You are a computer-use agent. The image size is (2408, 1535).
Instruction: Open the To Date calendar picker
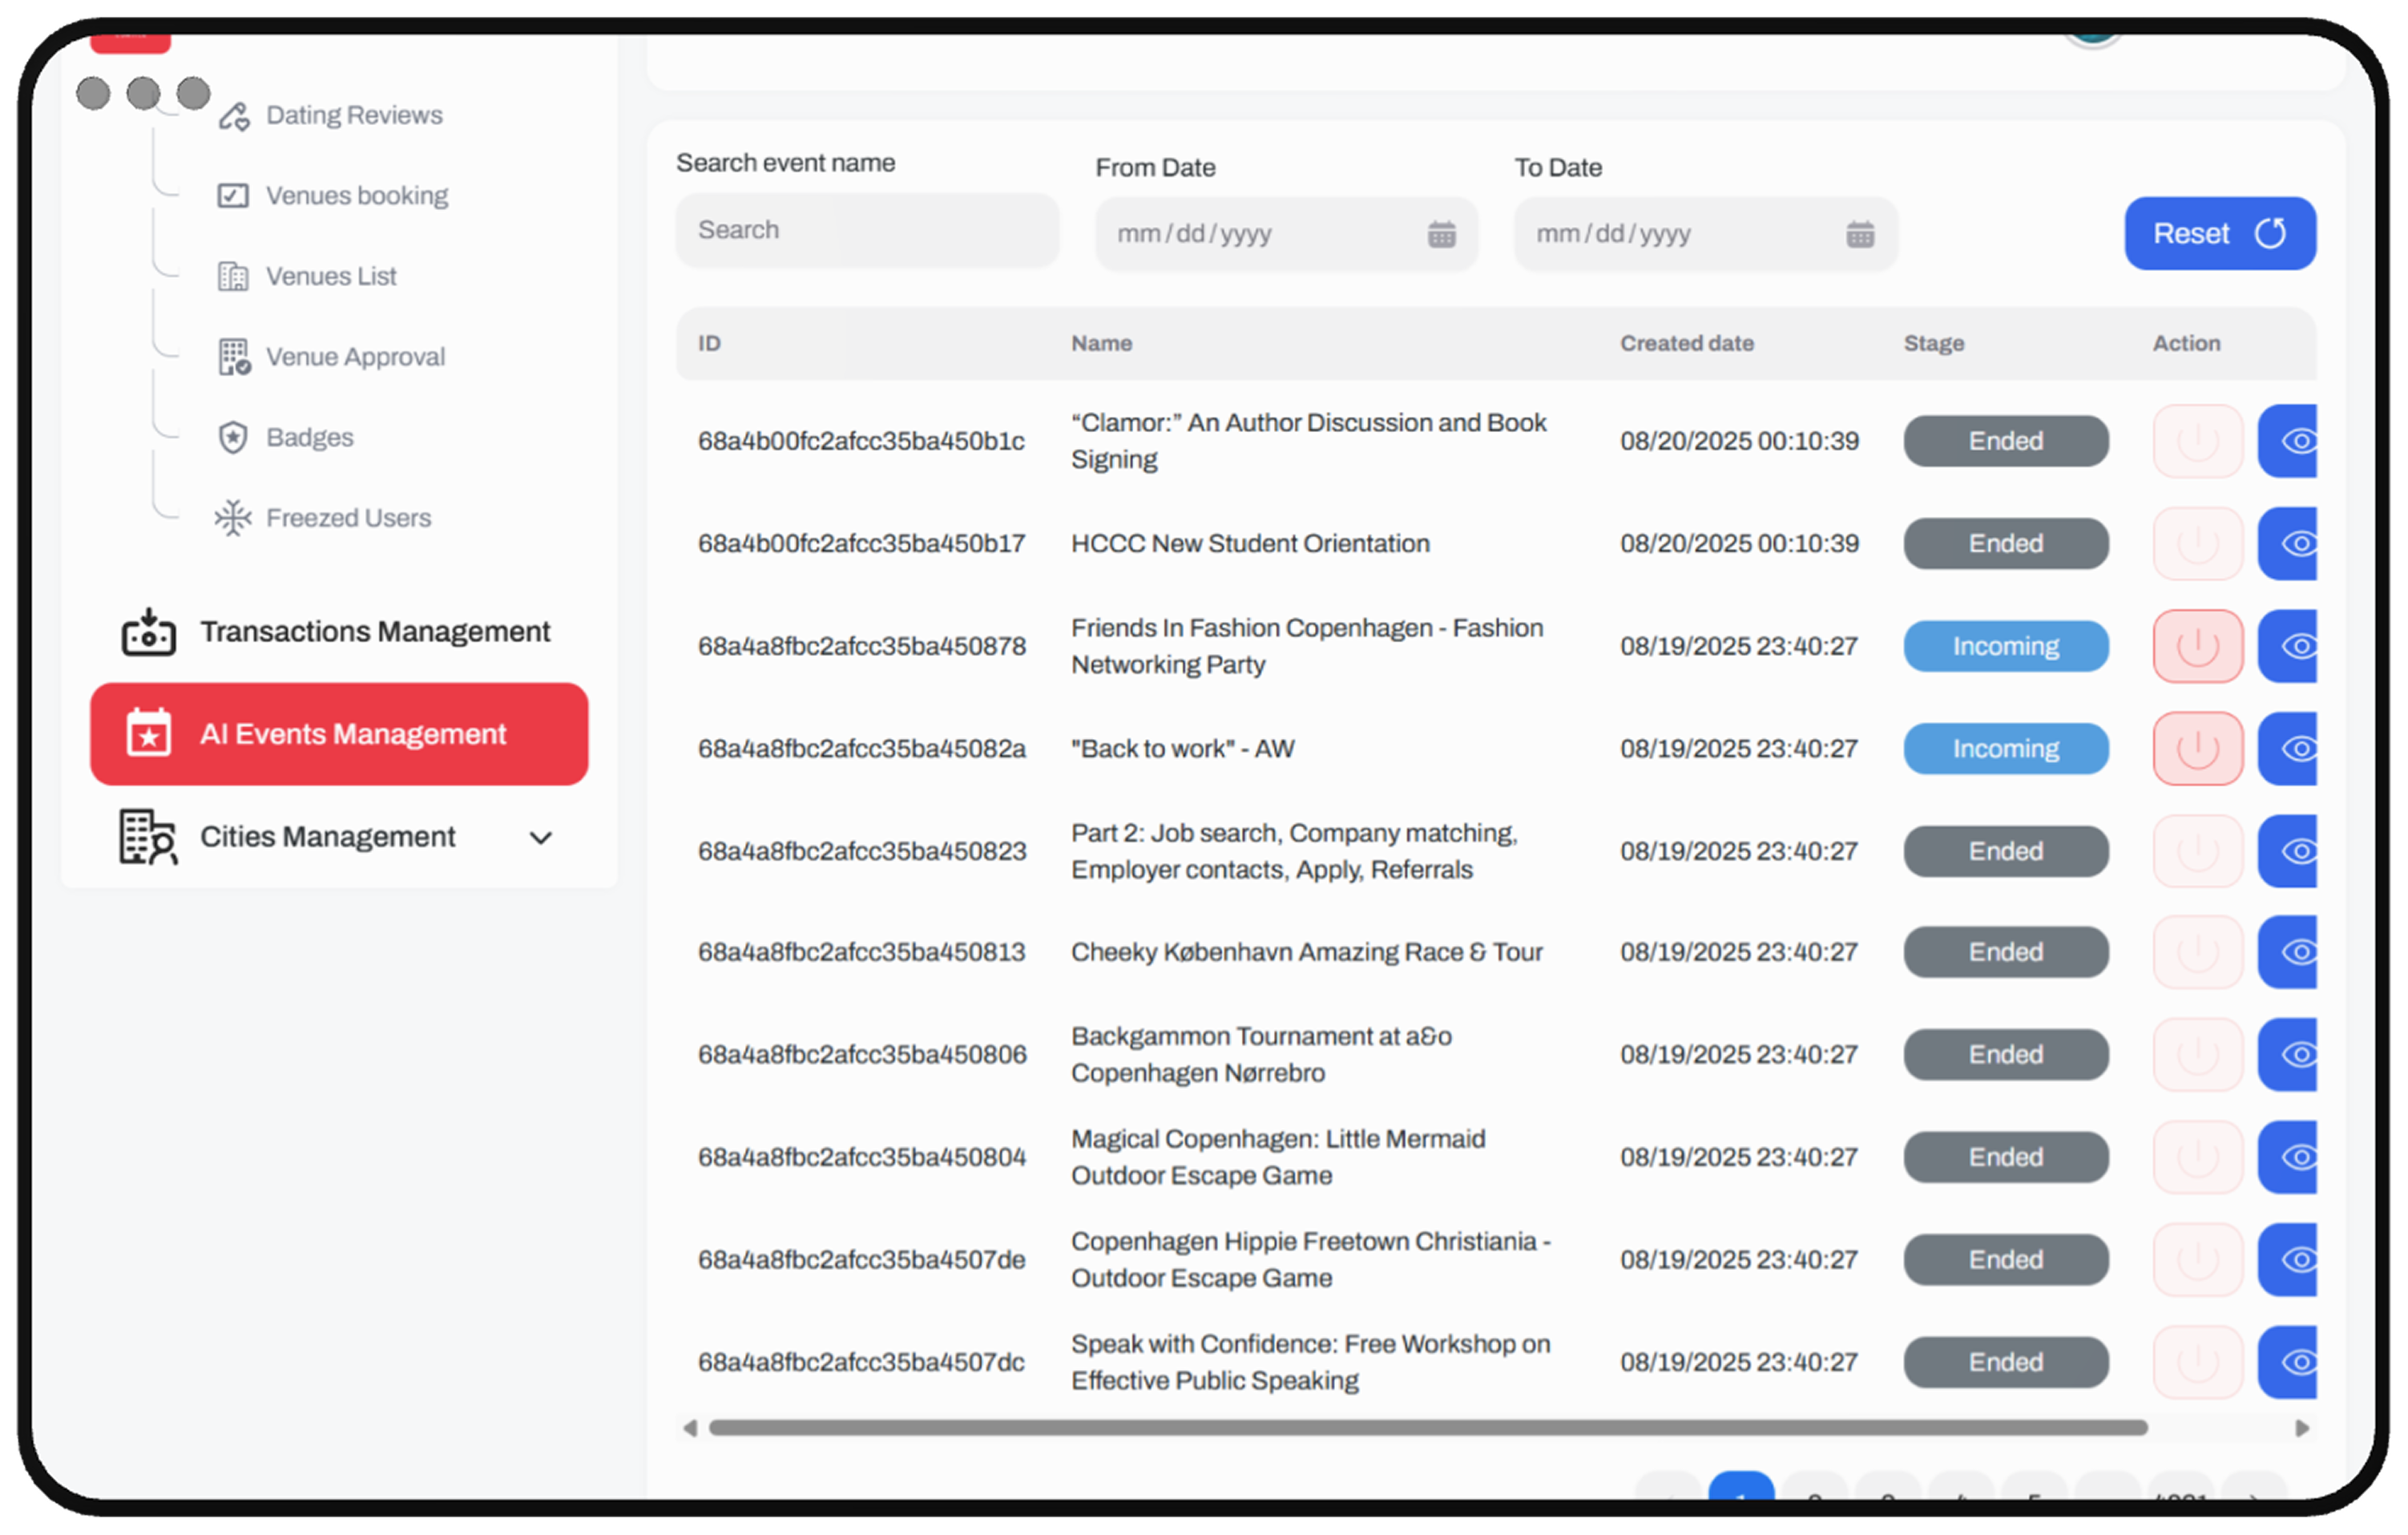(1859, 234)
